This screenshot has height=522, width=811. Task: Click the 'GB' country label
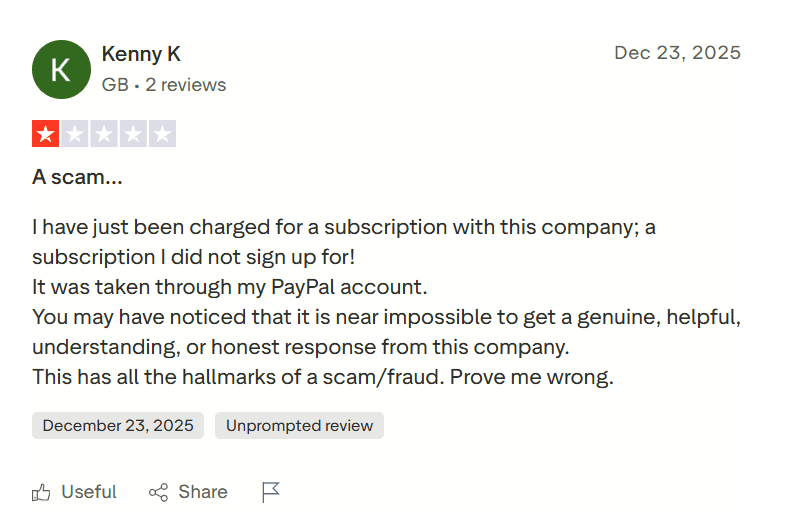coord(115,85)
